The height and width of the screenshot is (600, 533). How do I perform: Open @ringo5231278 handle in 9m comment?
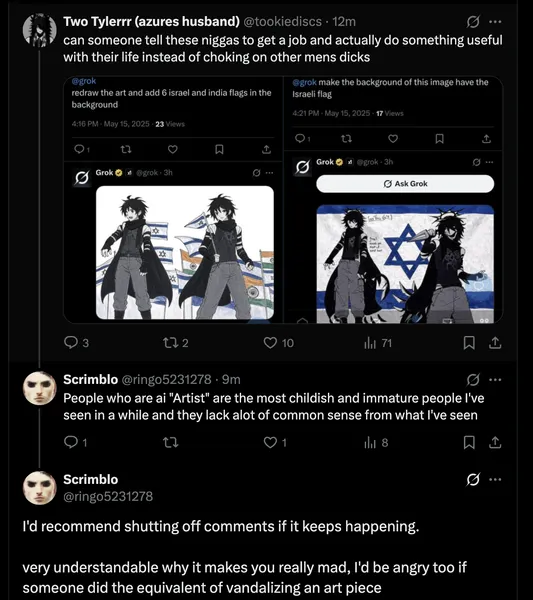tap(166, 380)
